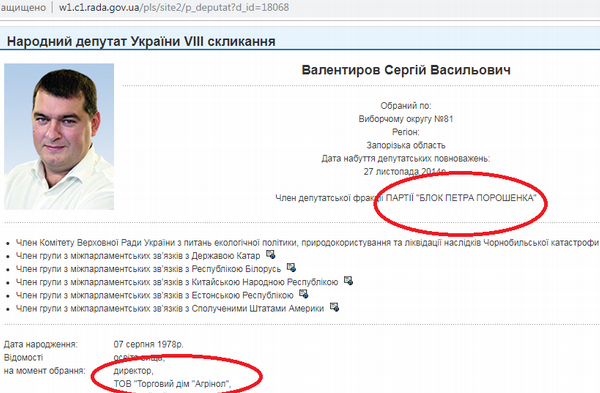Open icon next to Республікою Білорусь group
This screenshot has width=600, height=393.
pyautogui.click(x=291, y=267)
